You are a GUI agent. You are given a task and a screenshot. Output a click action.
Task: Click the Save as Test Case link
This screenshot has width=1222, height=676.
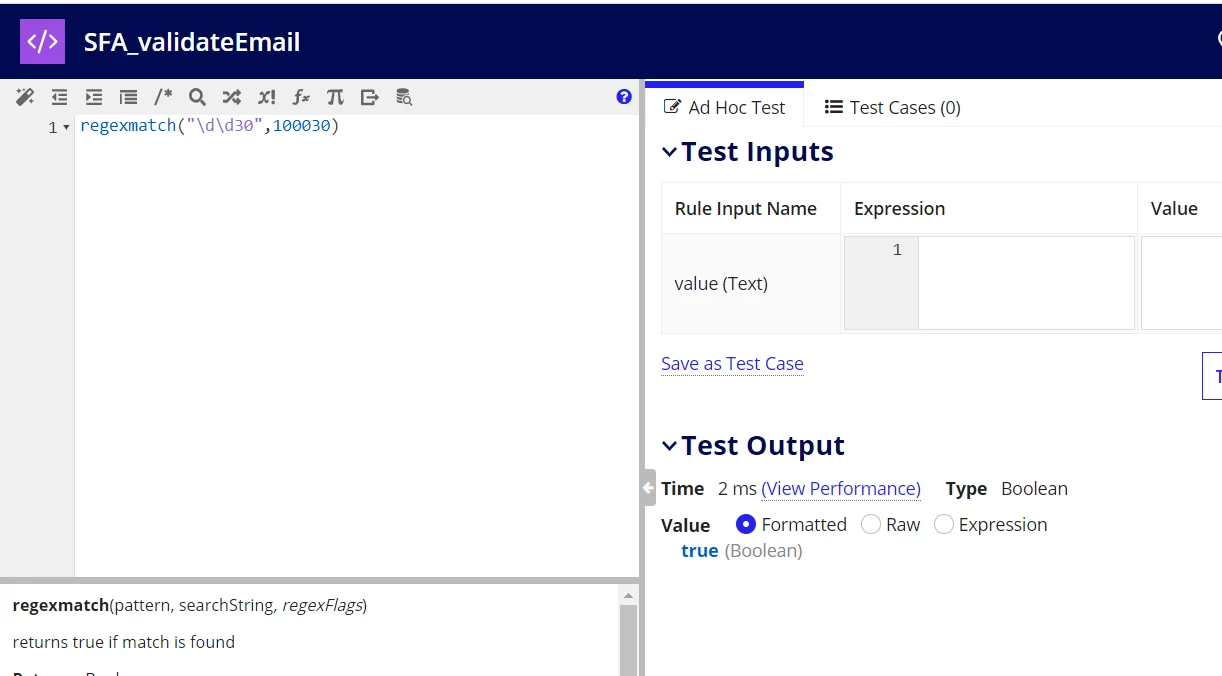click(732, 364)
